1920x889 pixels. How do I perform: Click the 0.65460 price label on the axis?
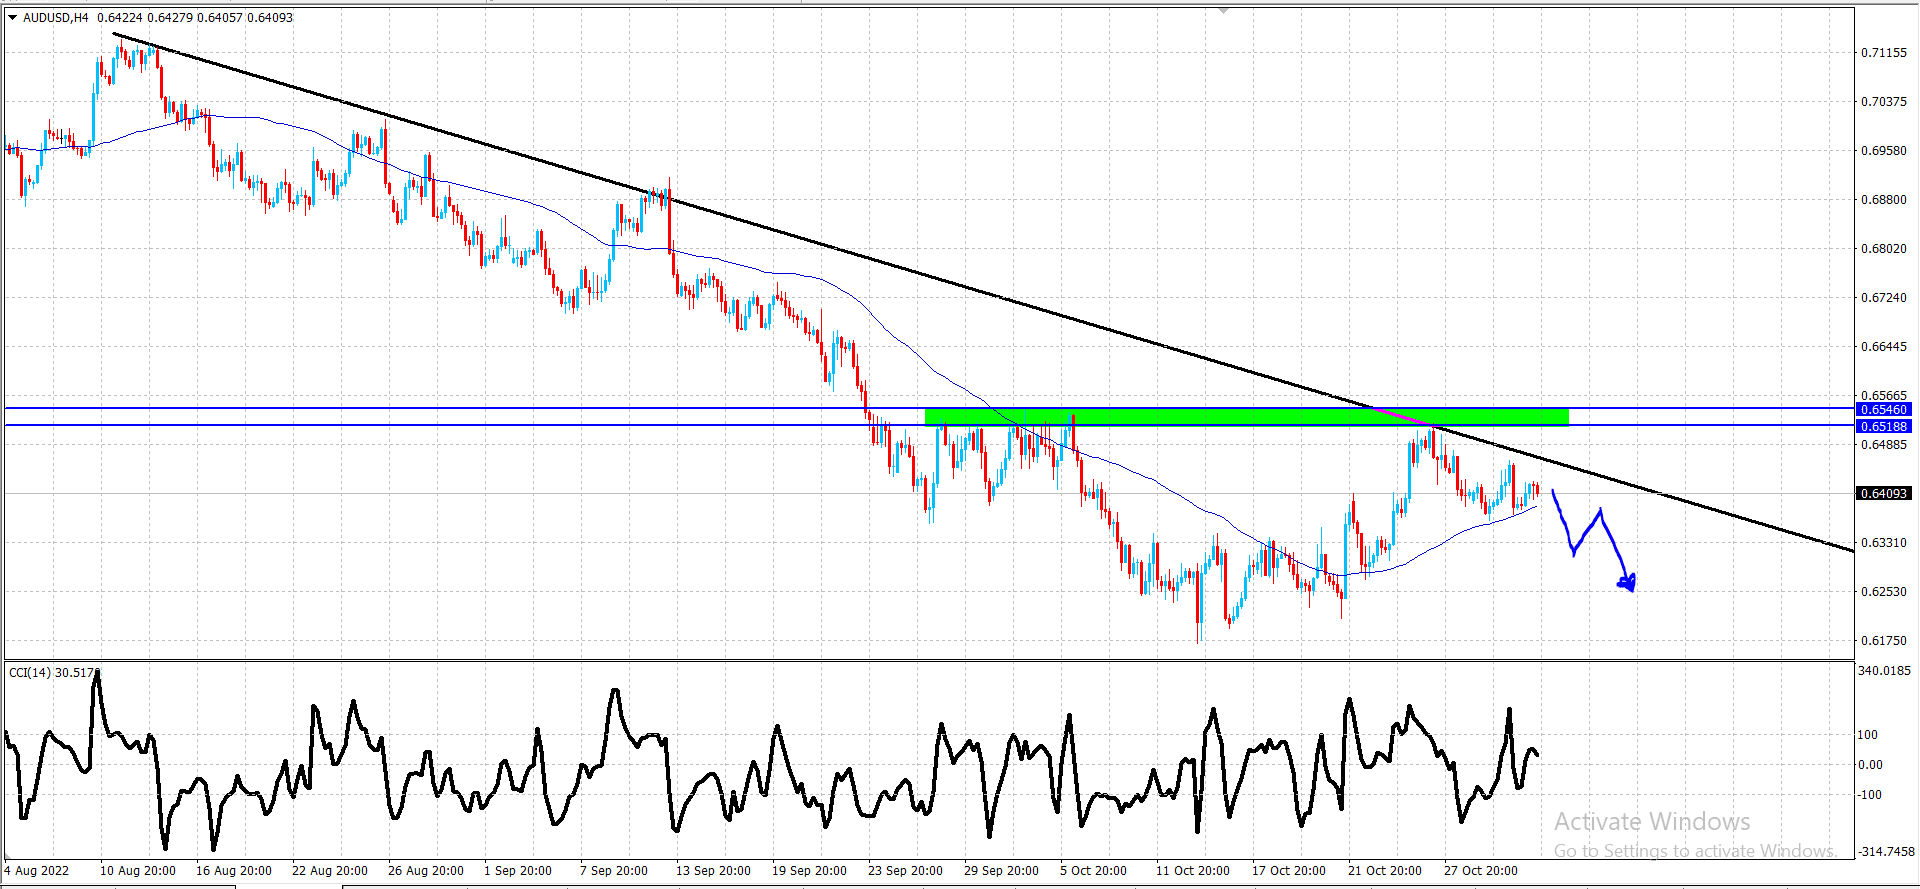(x=1884, y=409)
